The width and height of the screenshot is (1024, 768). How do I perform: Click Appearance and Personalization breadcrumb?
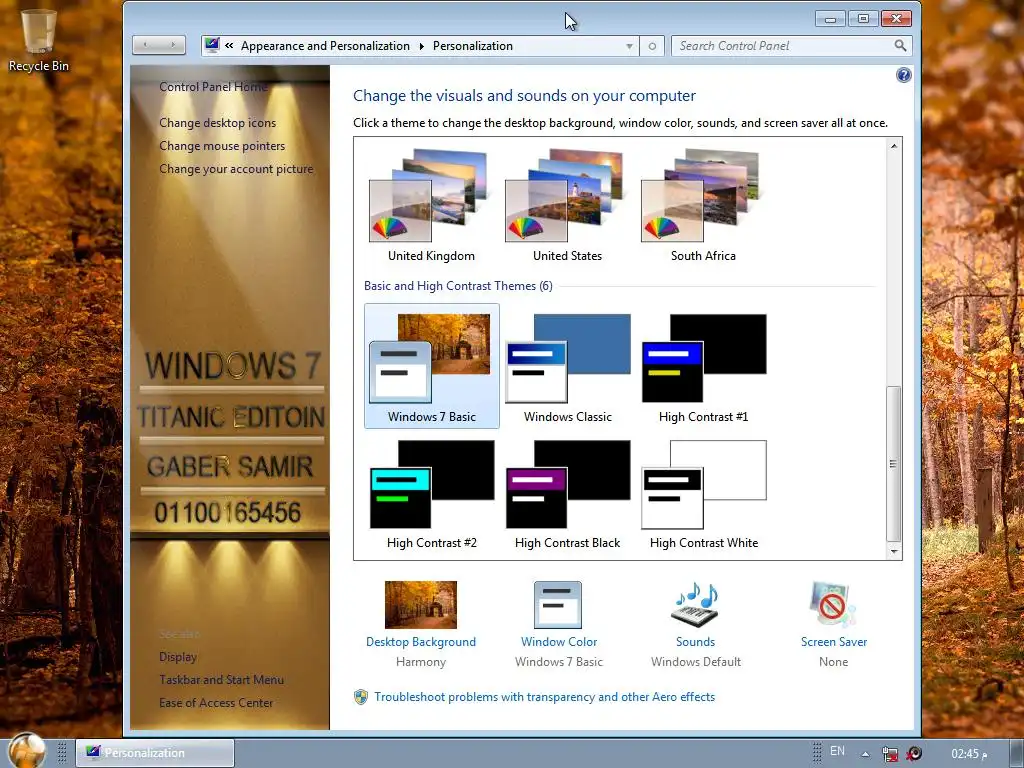[325, 46]
